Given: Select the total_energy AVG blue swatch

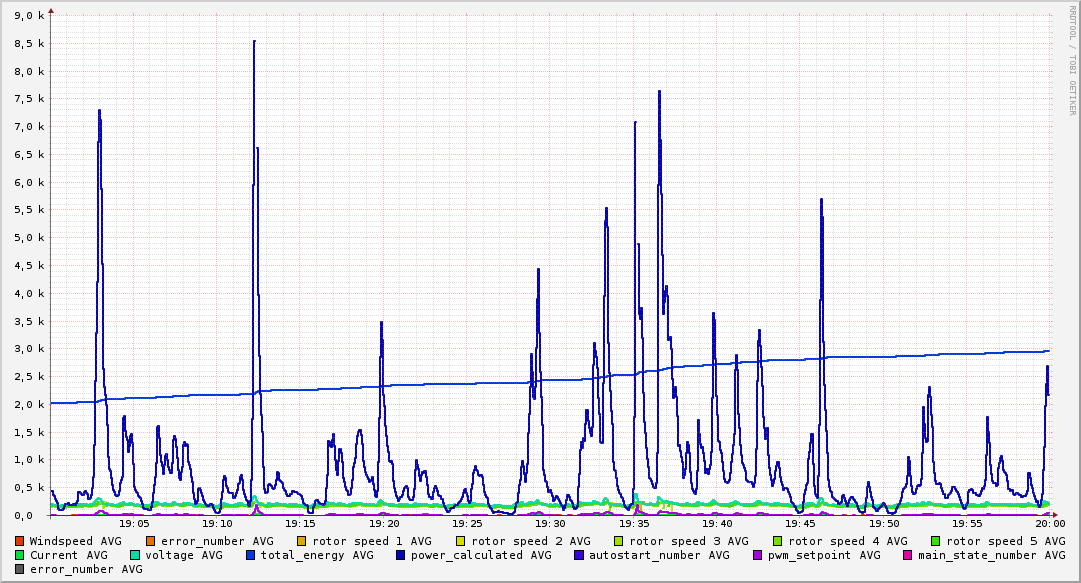Looking at the screenshot, I should click(x=251, y=555).
